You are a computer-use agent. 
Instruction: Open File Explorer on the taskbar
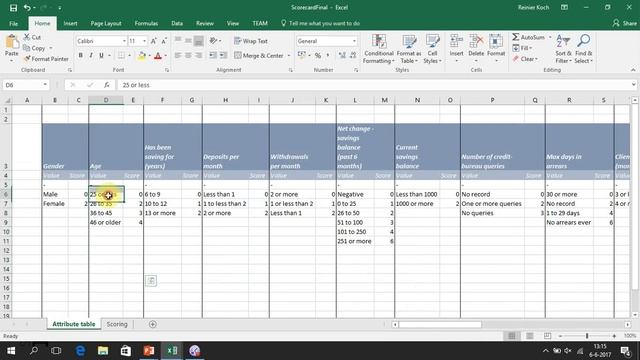pyautogui.click(x=103, y=351)
